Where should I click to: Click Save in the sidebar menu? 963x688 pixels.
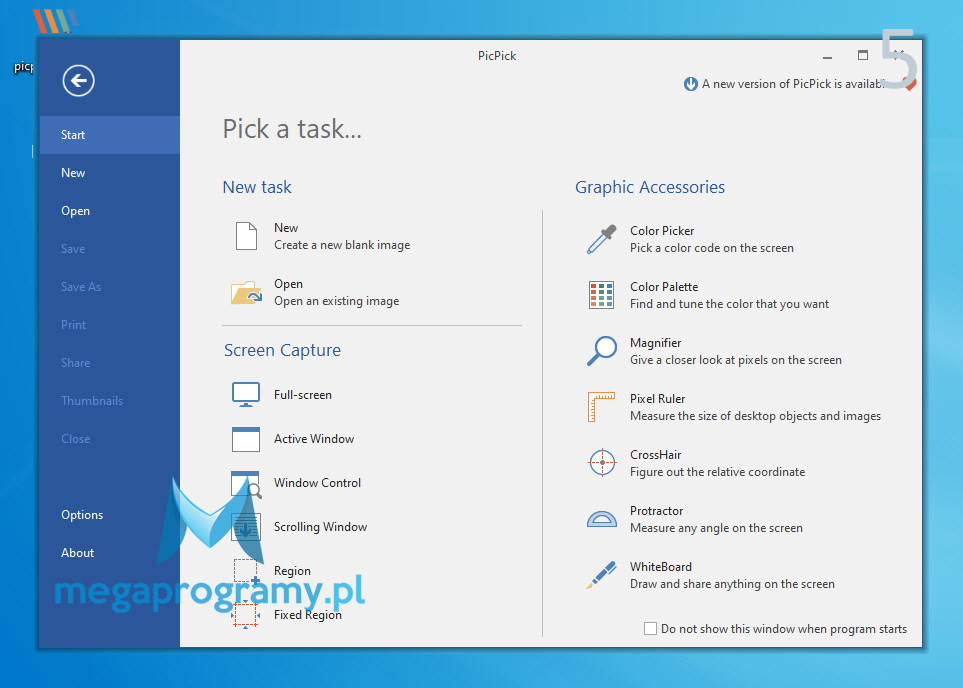point(110,249)
